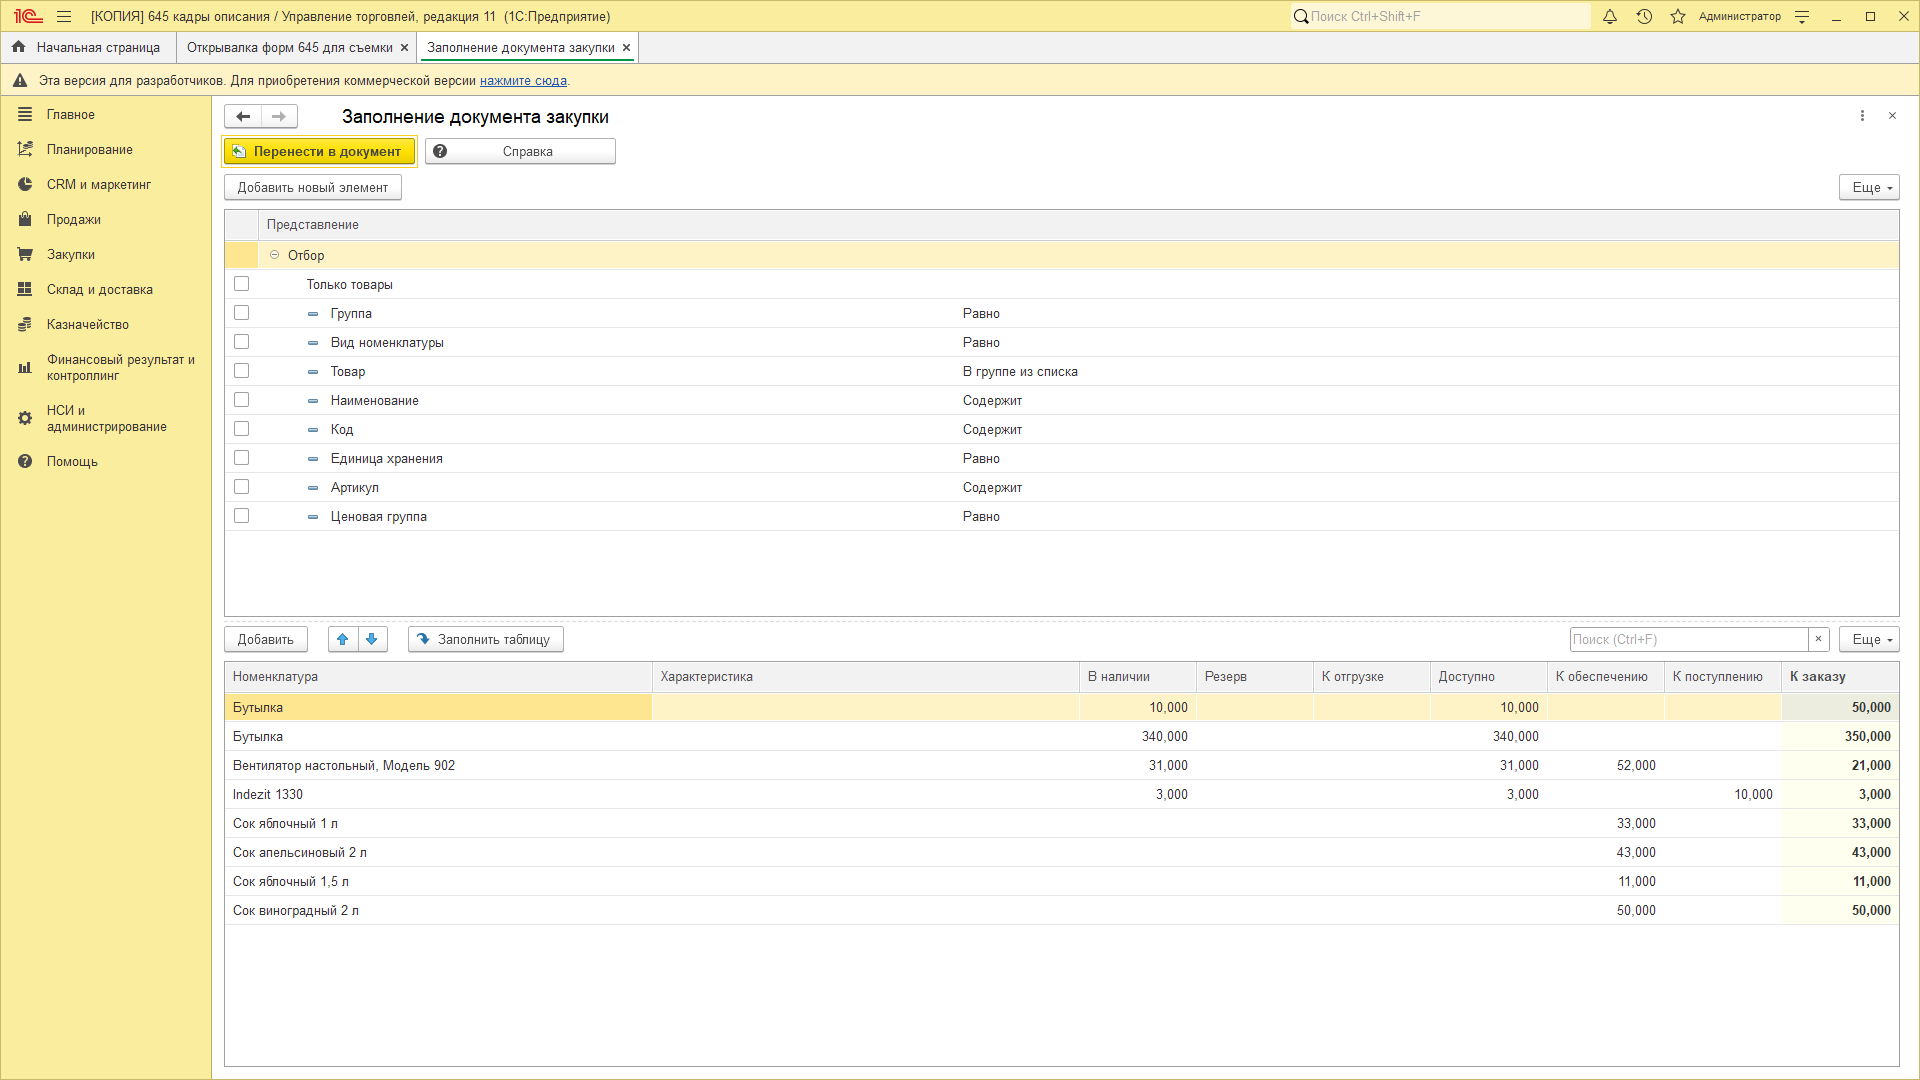
Task: Enable the Группа filter checkbox
Action: coord(241,313)
